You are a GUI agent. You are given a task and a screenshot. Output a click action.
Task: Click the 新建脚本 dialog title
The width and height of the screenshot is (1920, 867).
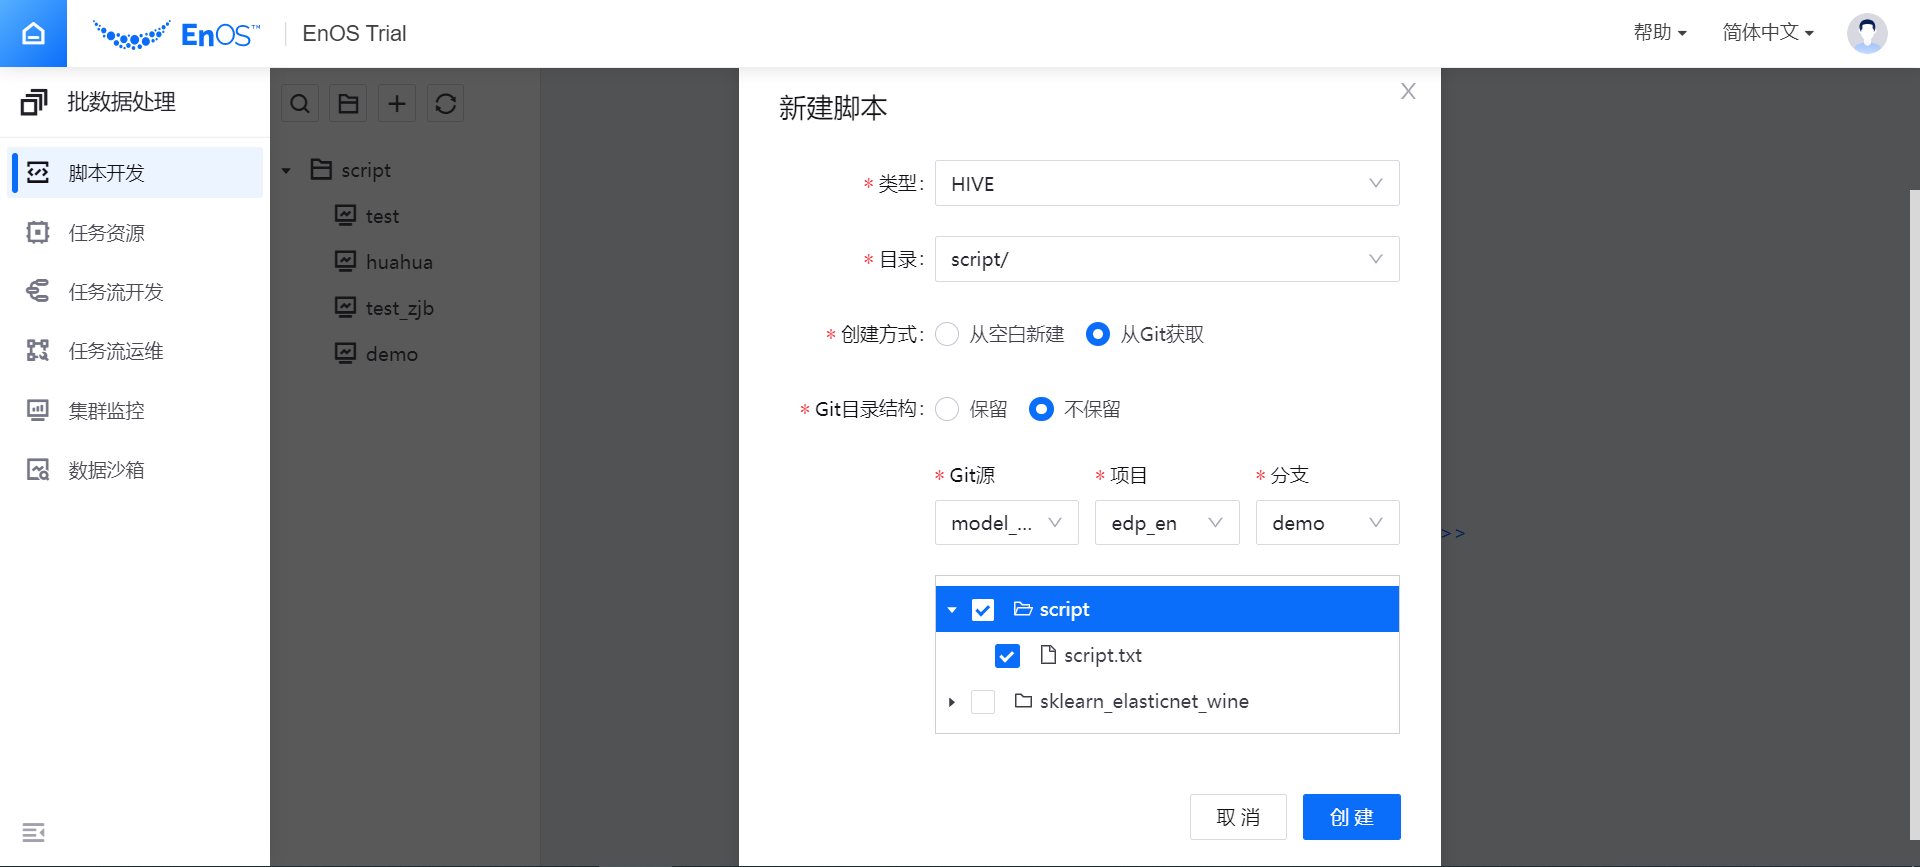click(833, 108)
